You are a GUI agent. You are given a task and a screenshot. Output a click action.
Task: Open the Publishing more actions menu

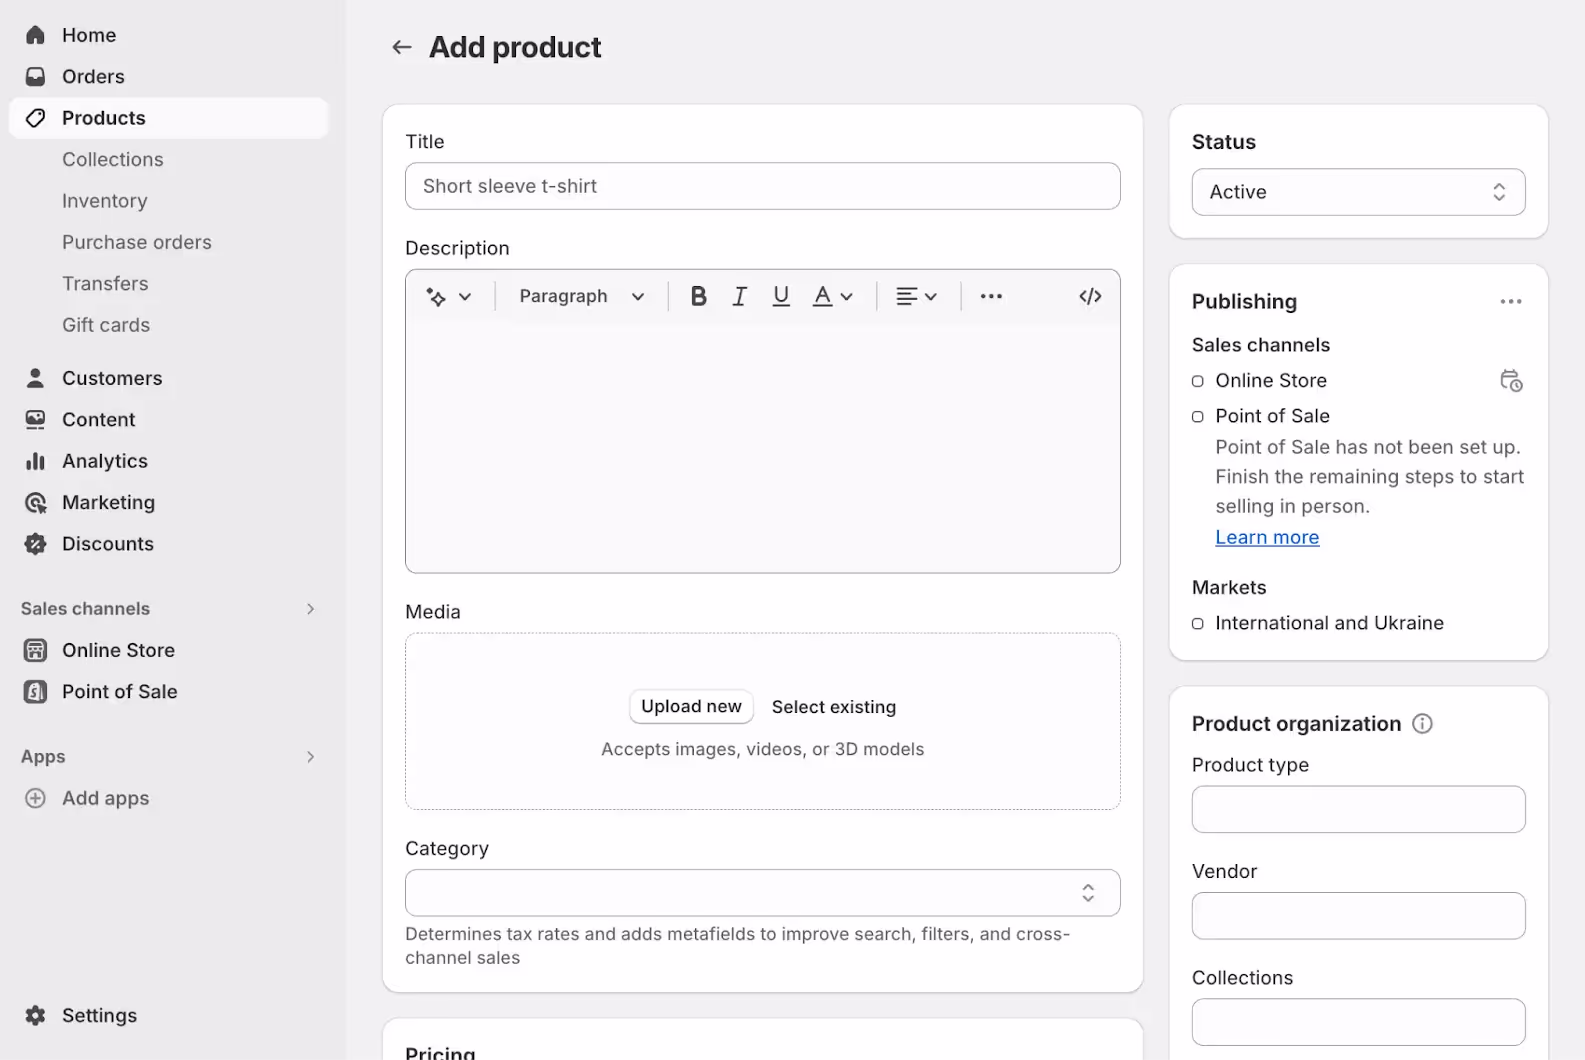tap(1511, 301)
